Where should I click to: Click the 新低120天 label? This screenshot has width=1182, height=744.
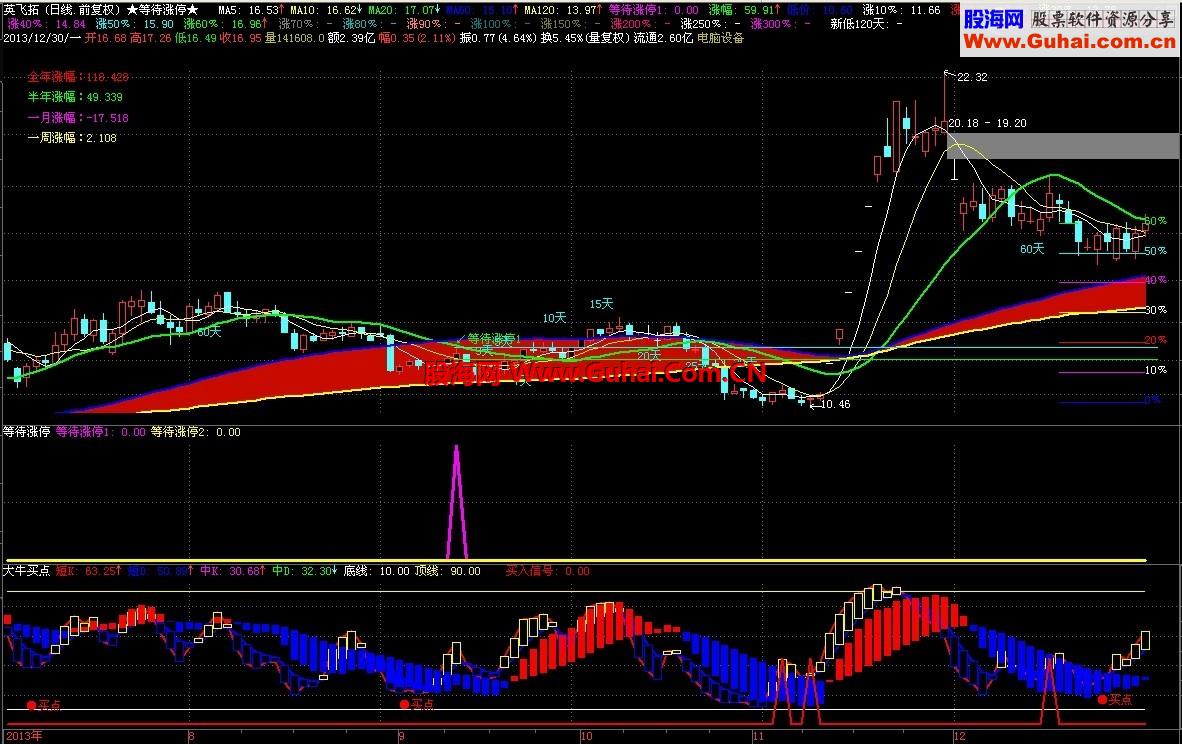(866, 24)
